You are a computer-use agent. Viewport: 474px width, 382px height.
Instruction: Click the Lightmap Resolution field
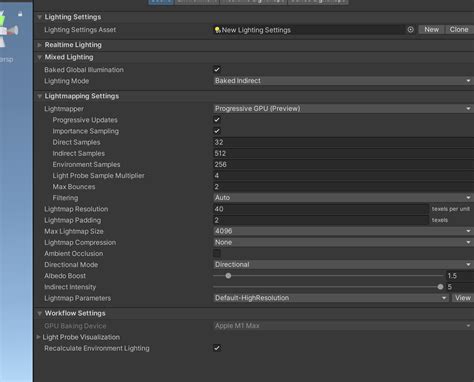321,209
